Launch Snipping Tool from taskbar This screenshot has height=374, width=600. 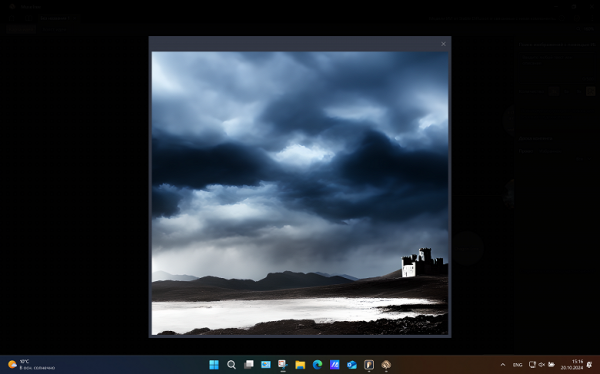pos(283,364)
